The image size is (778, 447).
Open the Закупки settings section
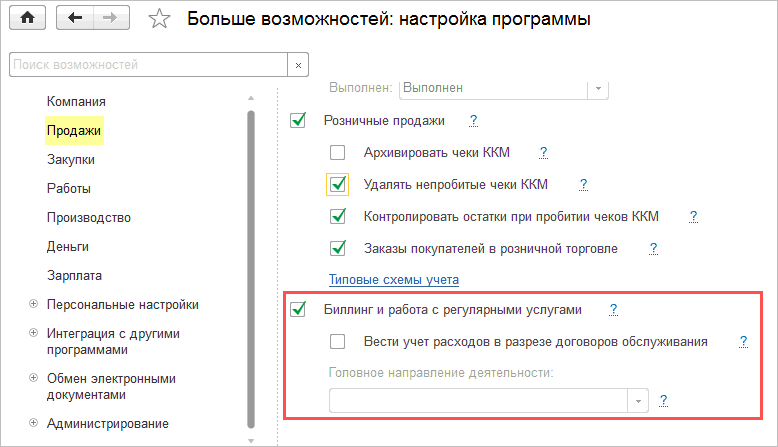[70, 159]
